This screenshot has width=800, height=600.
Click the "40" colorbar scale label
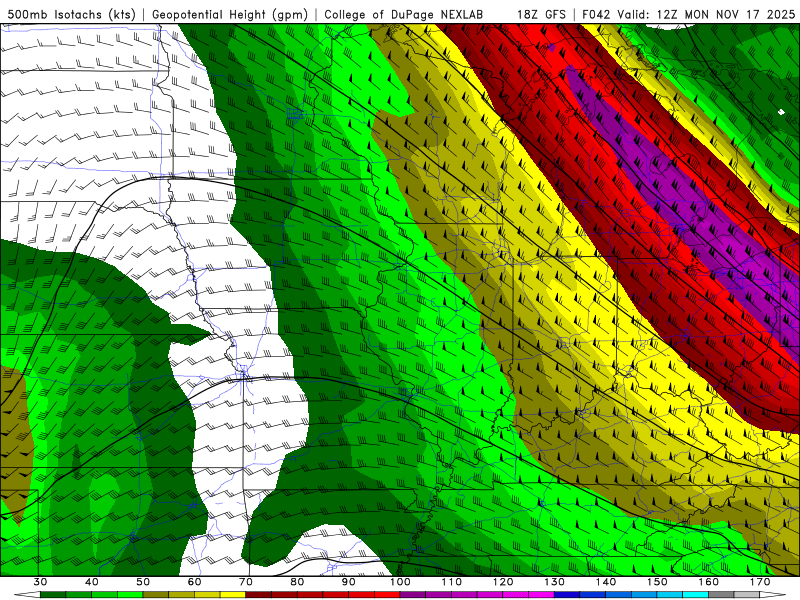click(92, 582)
